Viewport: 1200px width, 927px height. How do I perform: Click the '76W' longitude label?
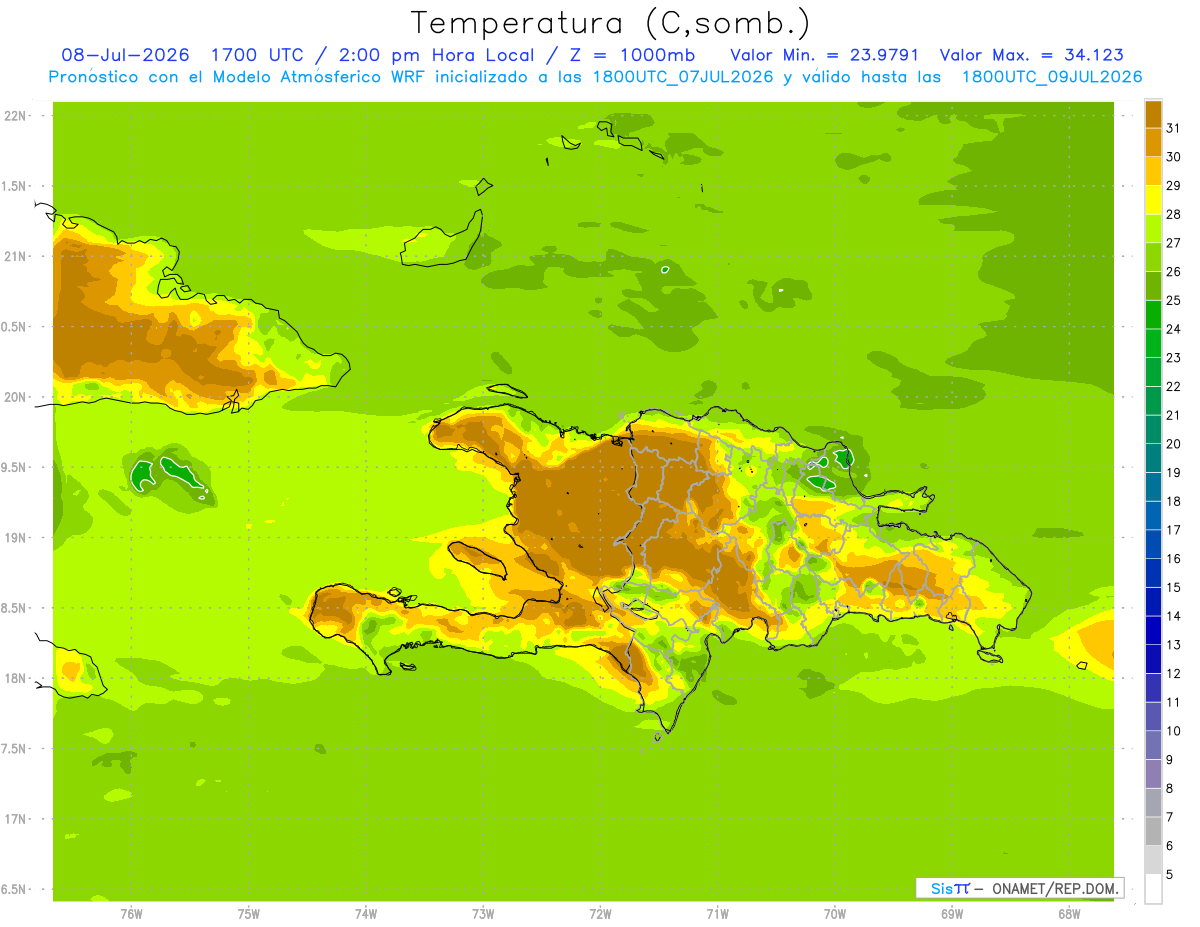pos(131,914)
